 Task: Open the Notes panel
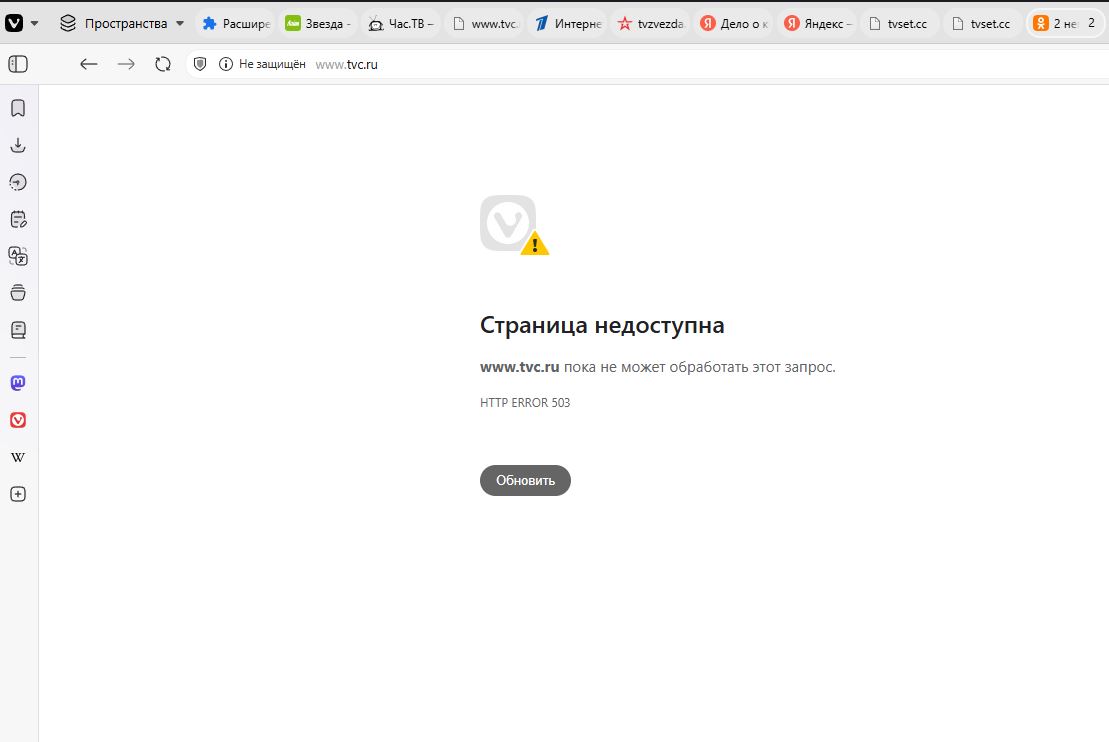pyautogui.click(x=18, y=219)
